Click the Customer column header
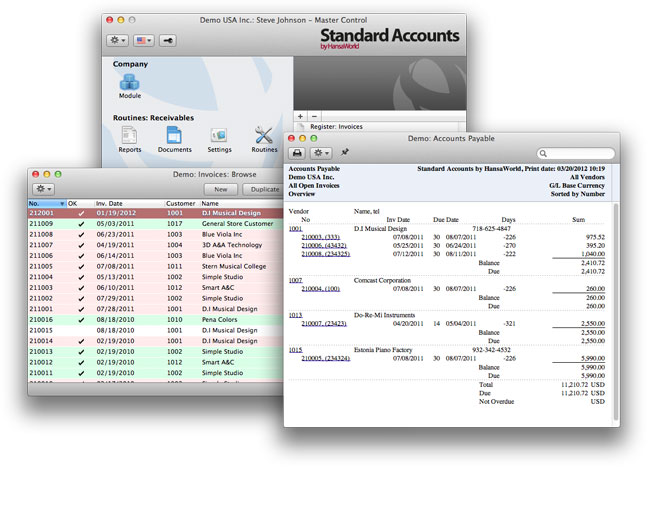The image size is (650, 505). 182,204
